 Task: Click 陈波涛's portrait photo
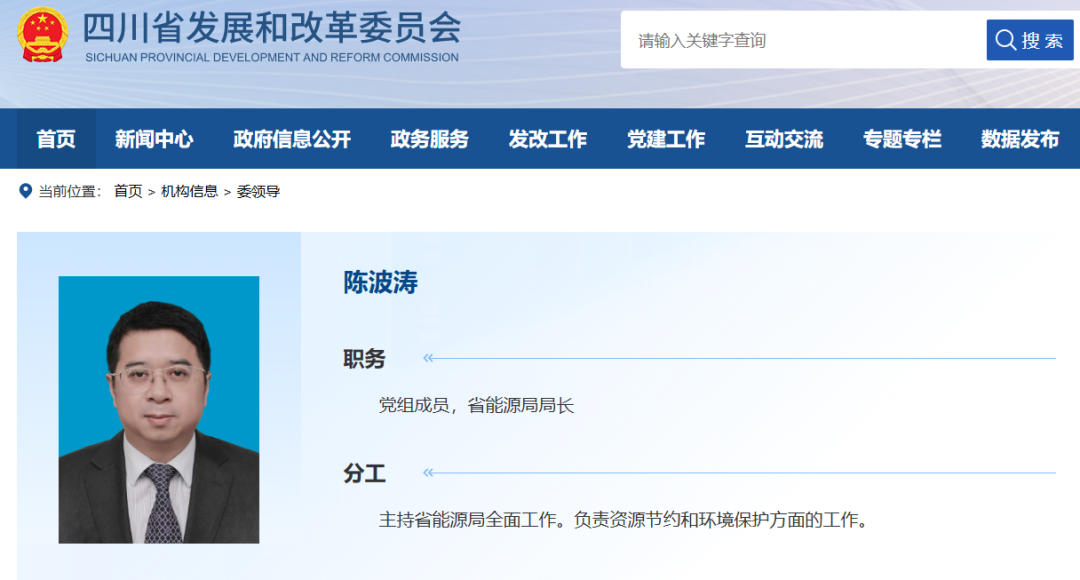(x=159, y=410)
